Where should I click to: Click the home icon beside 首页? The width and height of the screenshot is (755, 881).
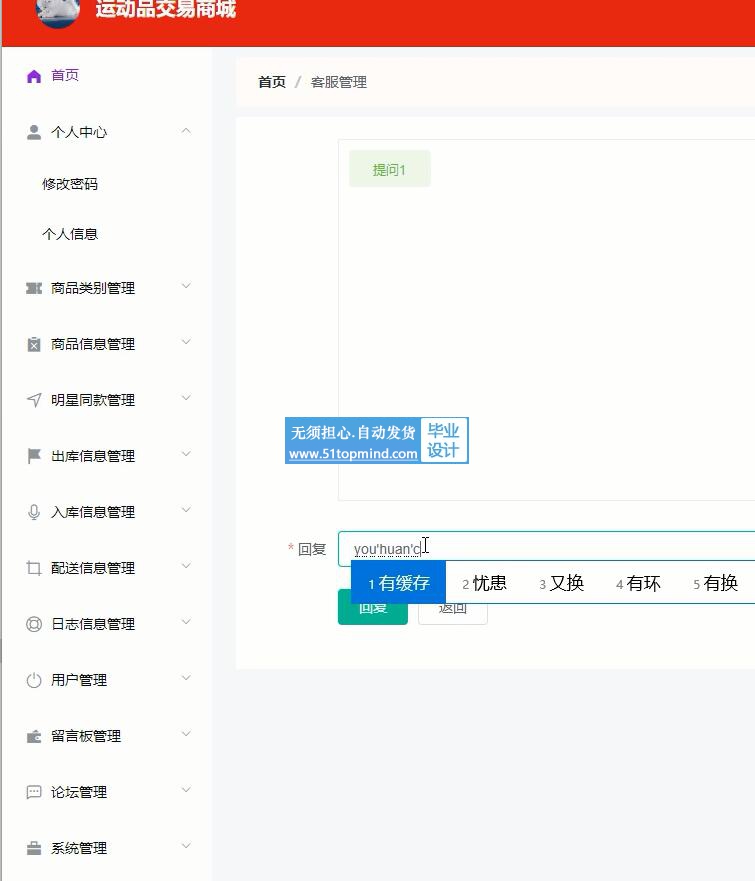click(x=34, y=76)
